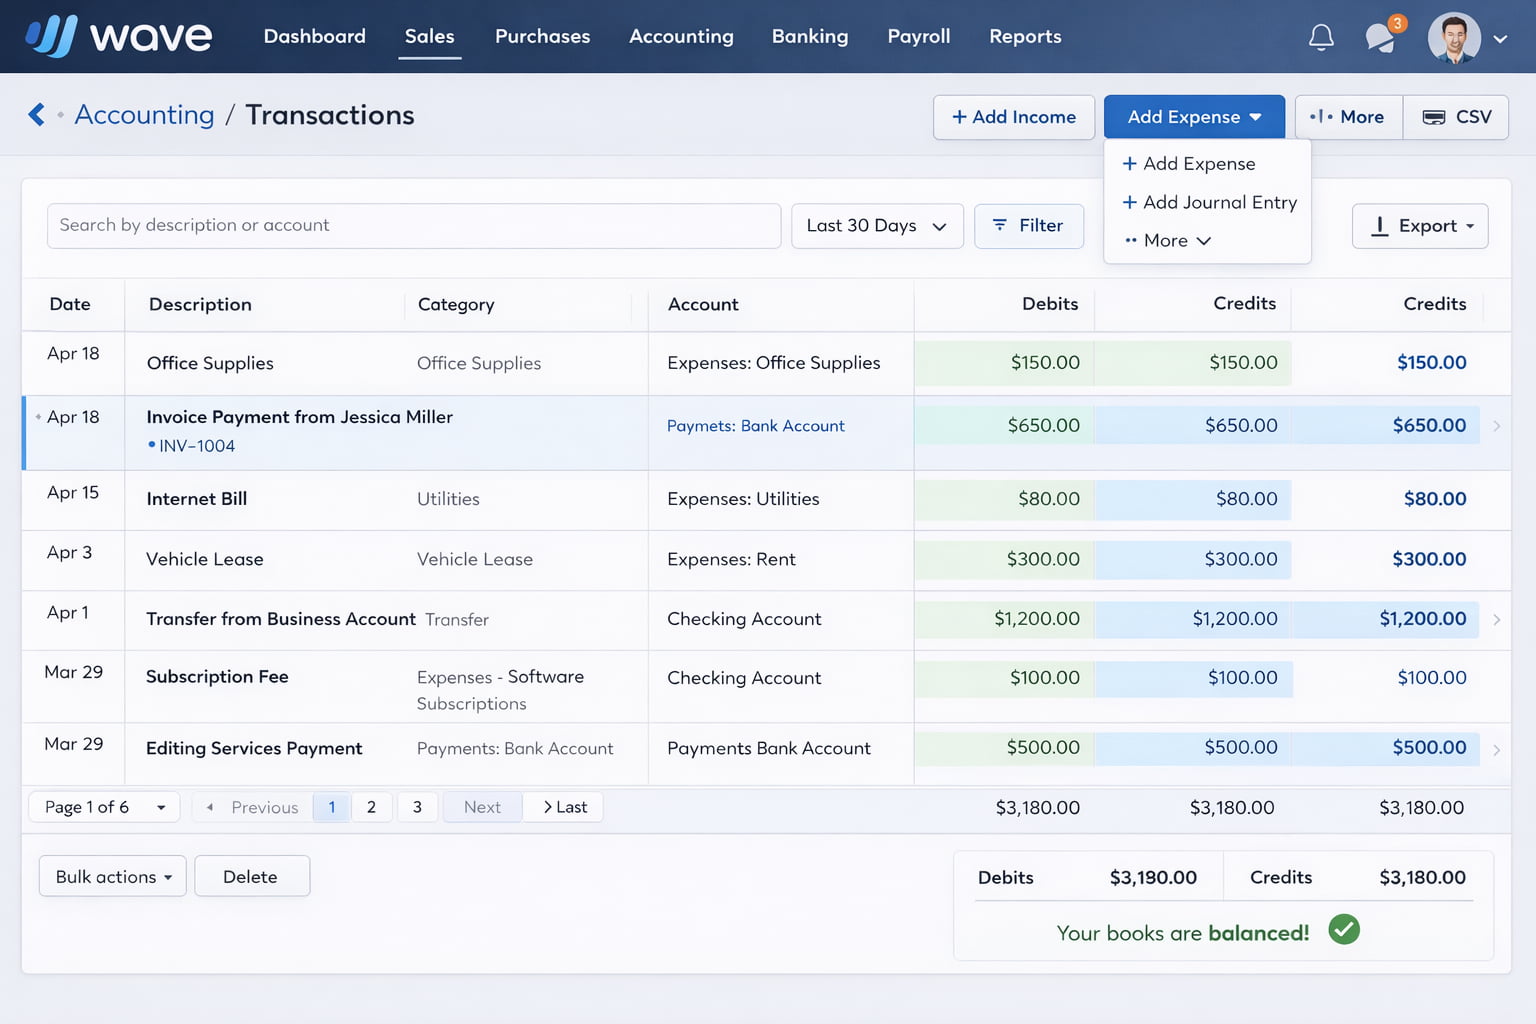
Task: Go back using the blue arrow
Action: [37, 115]
